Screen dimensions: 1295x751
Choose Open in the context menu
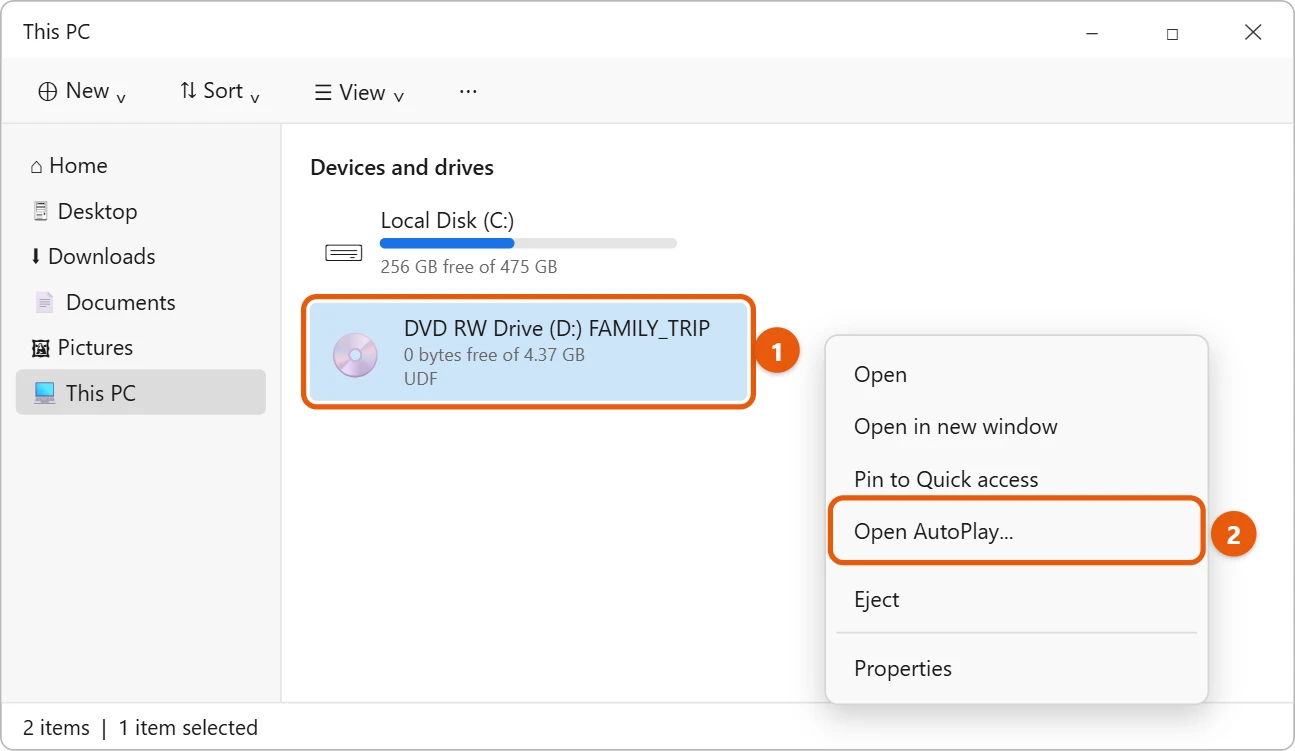pos(1017,375)
